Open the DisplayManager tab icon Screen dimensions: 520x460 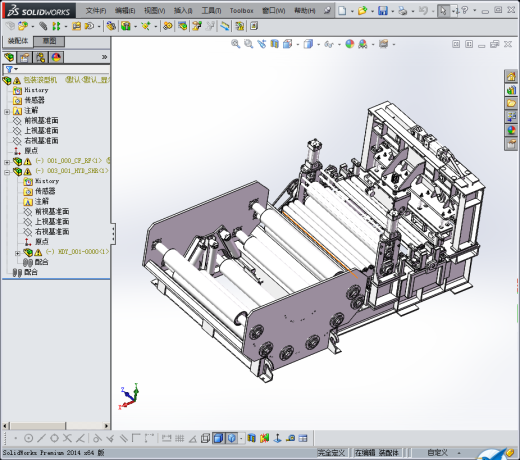coord(56,58)
